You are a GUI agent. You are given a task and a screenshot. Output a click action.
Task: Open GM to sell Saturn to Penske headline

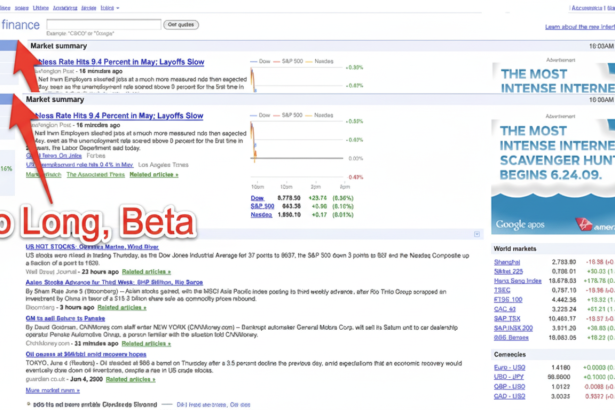pos(65,319)
